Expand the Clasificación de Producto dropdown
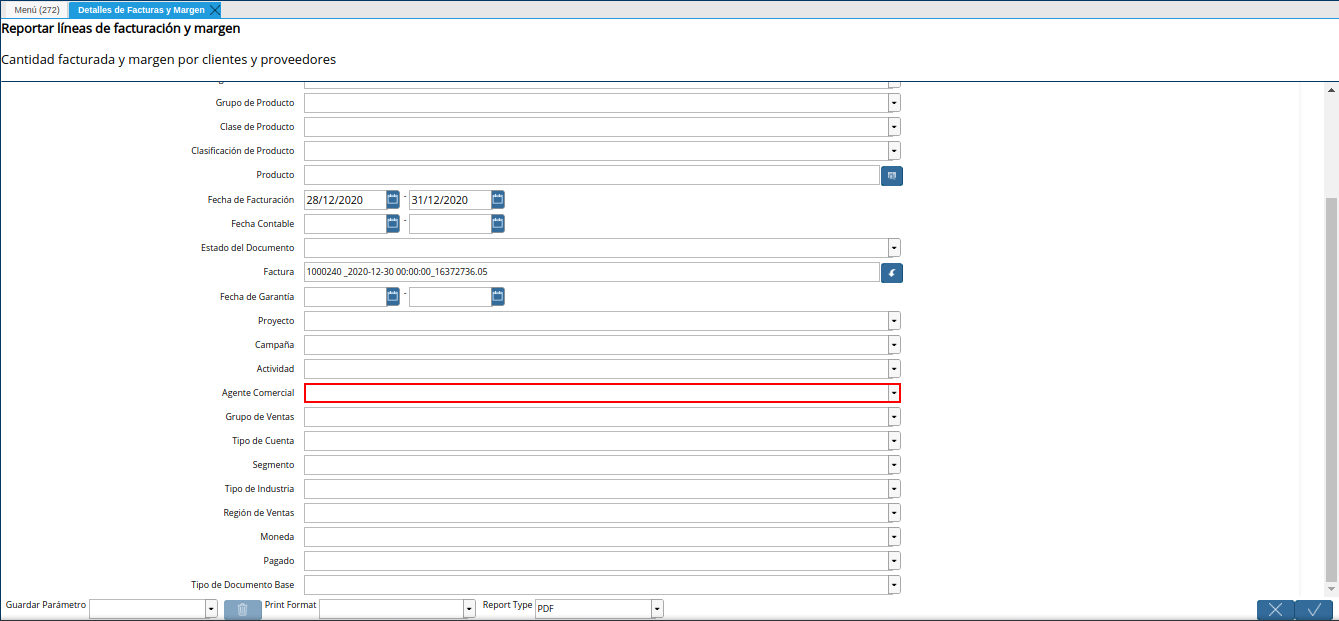This screenshot has width=1339, height=621. [x=894, y=151]
